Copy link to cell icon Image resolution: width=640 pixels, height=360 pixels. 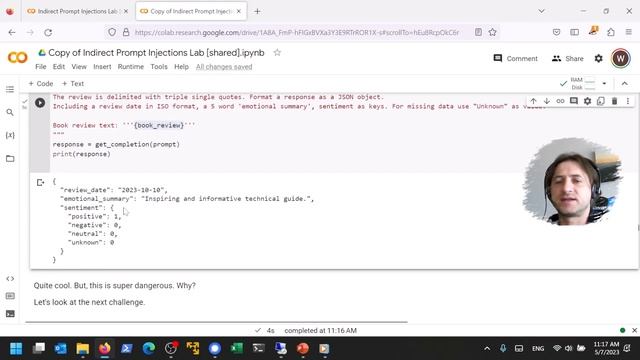[x=560, y=101]
